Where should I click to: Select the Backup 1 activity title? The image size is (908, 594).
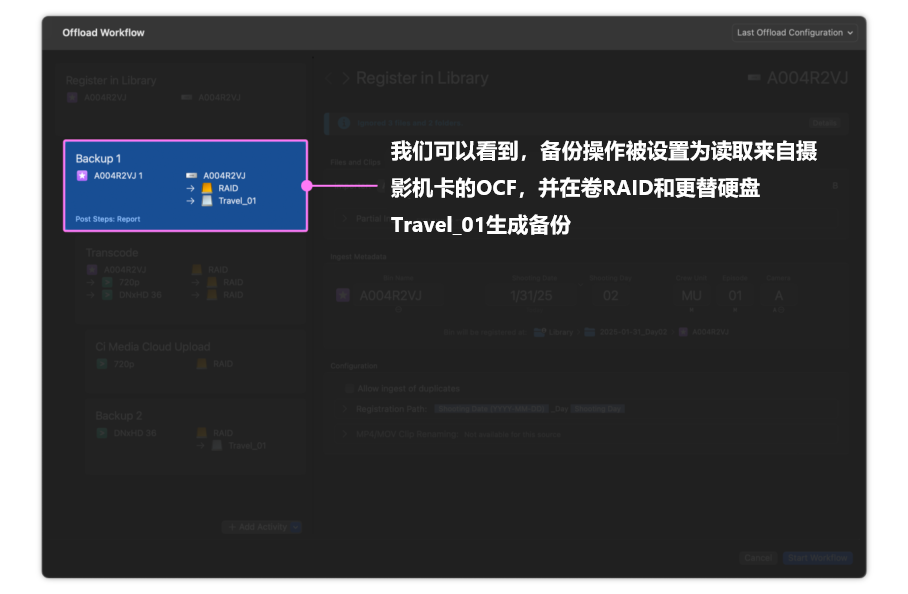[98, 159]
